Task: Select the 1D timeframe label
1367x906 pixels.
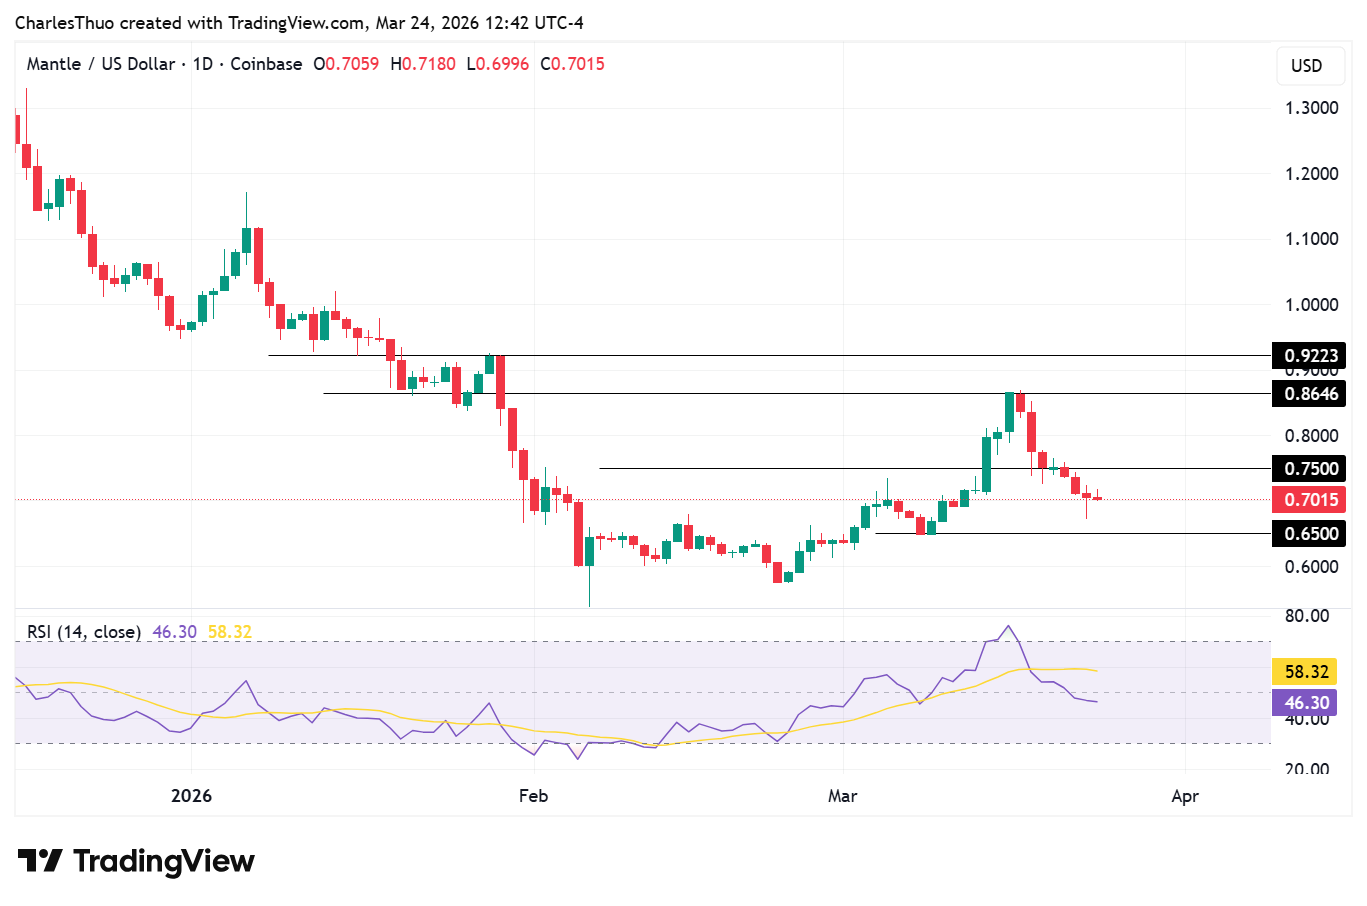Action: point(197,64)
